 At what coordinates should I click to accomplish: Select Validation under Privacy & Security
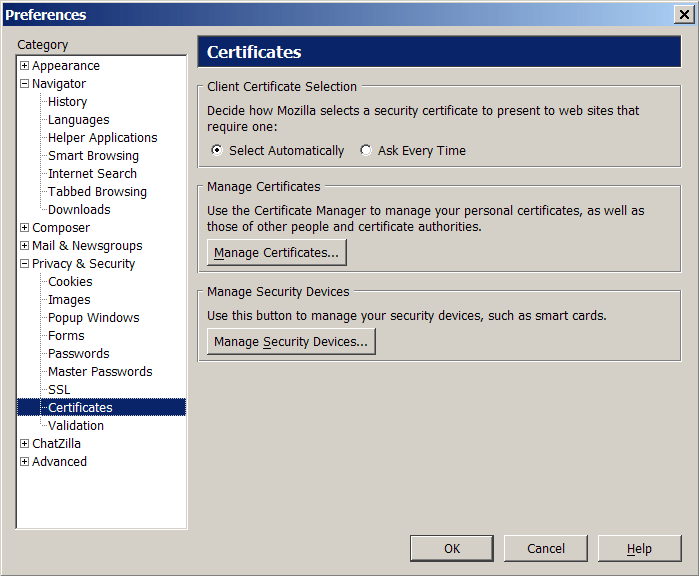pyautogui.click(x=76, y=426)
